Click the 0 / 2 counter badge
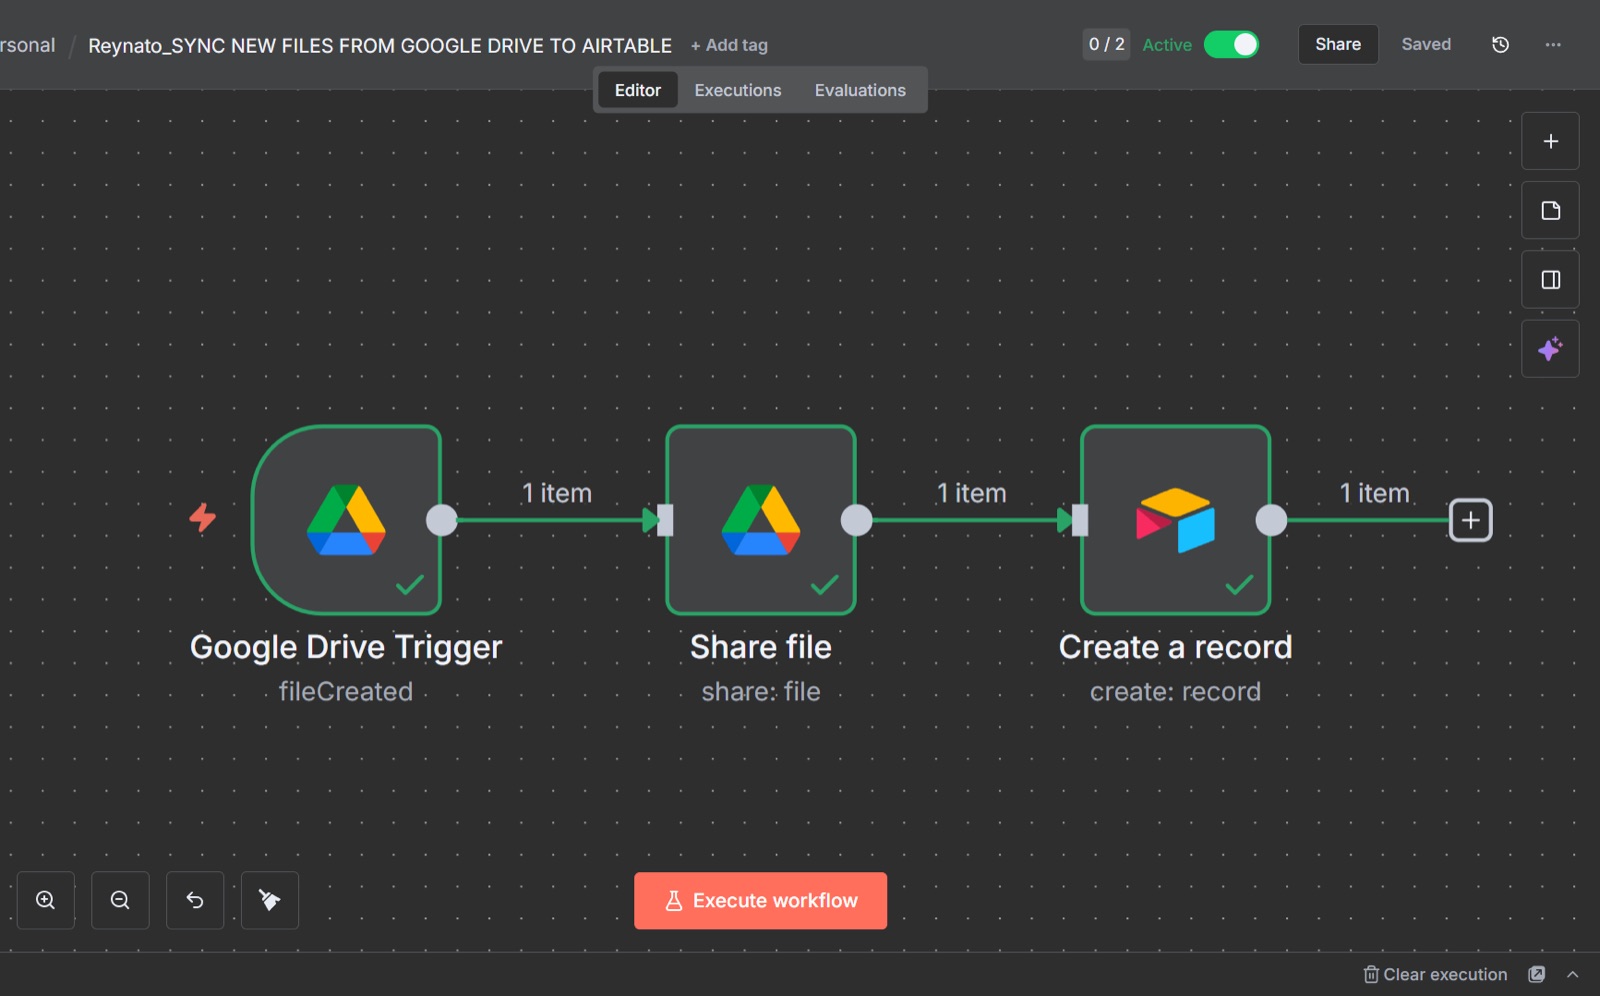Viewport: 1600px width, 996px height. pyautogui.click(x=1107, y=44)
